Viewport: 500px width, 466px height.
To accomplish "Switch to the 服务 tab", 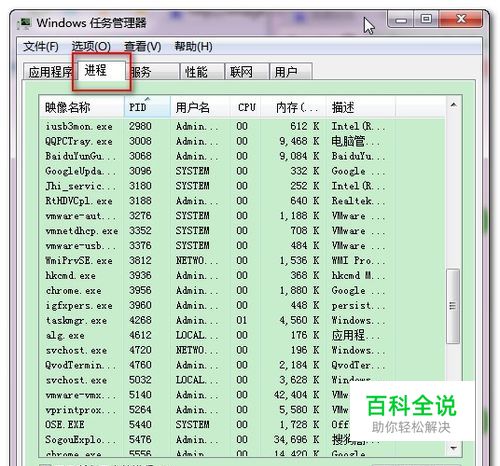I will point(153,72).
